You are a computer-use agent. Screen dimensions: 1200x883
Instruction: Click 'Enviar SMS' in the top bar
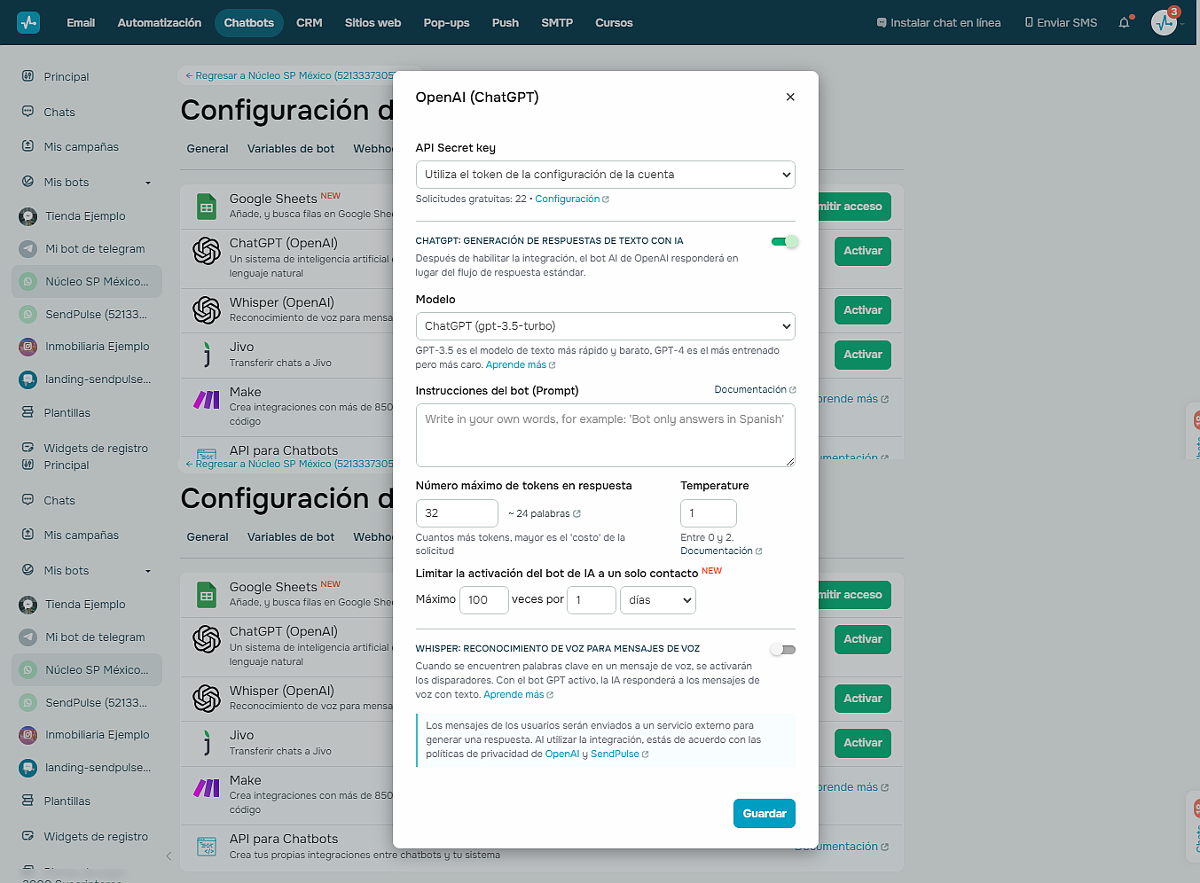point(1061,22)
